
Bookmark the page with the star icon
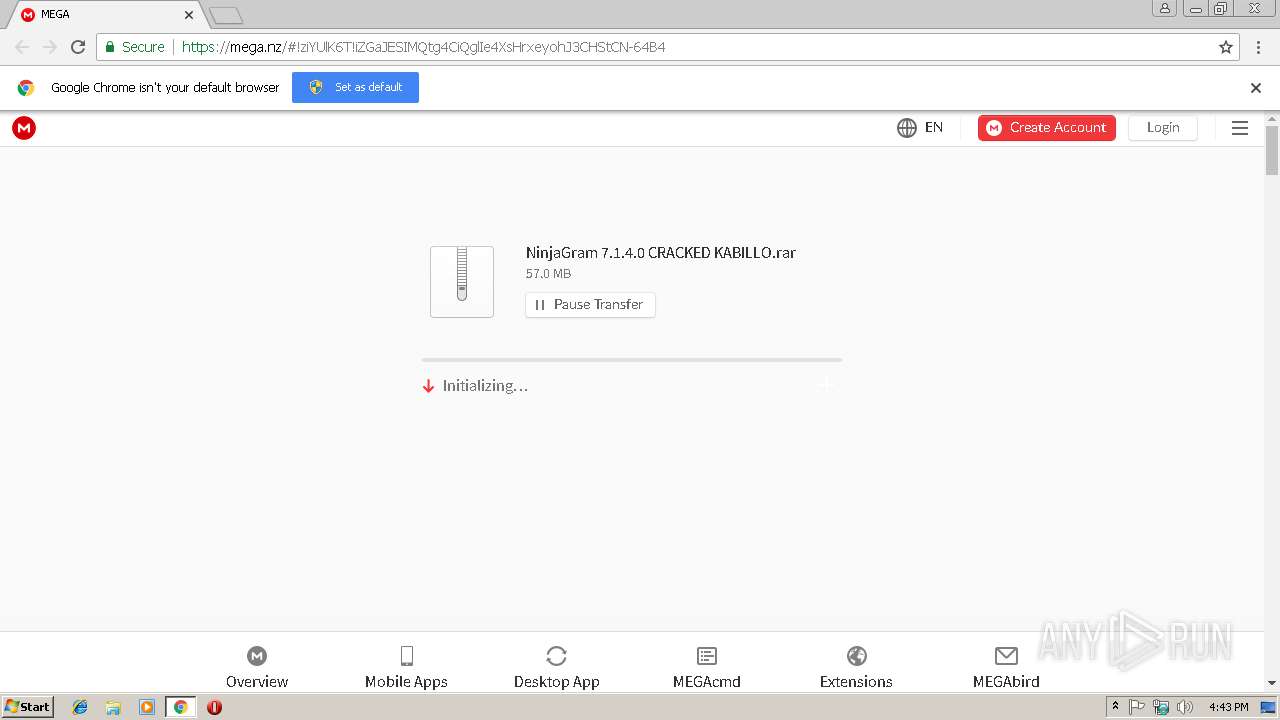click(x=1226, y=47)
